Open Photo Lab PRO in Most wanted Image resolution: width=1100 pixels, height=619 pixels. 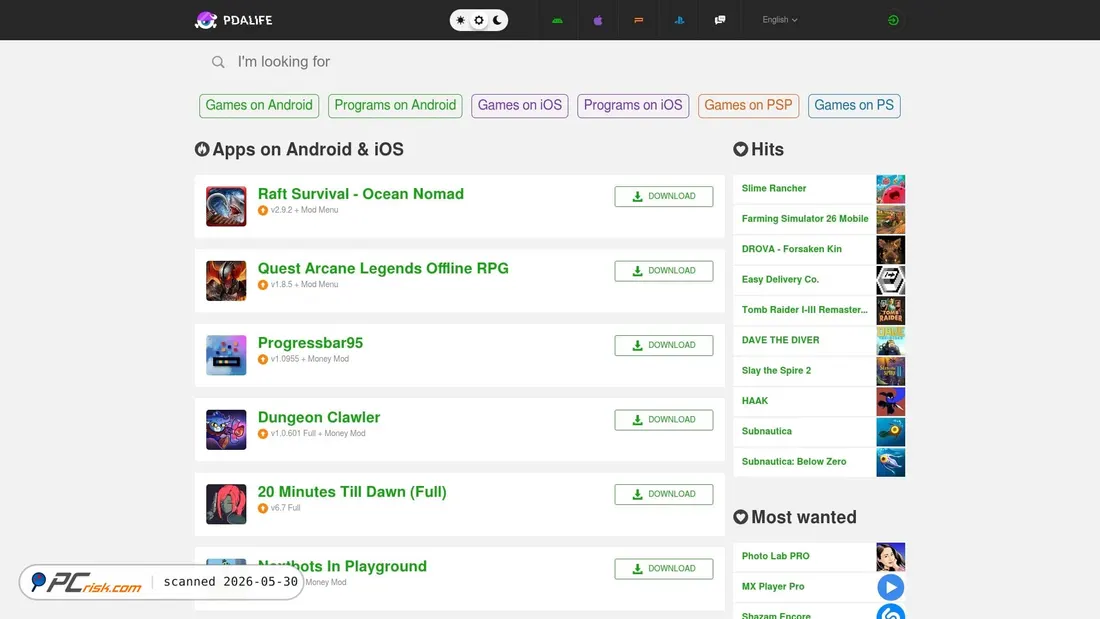point(775,556)
